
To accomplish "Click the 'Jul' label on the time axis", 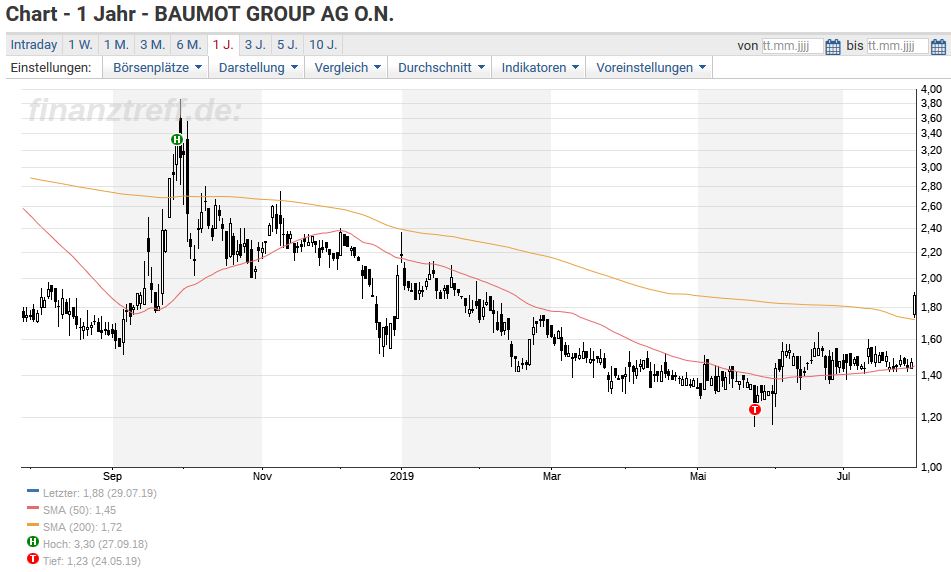I will click(843, 476).
